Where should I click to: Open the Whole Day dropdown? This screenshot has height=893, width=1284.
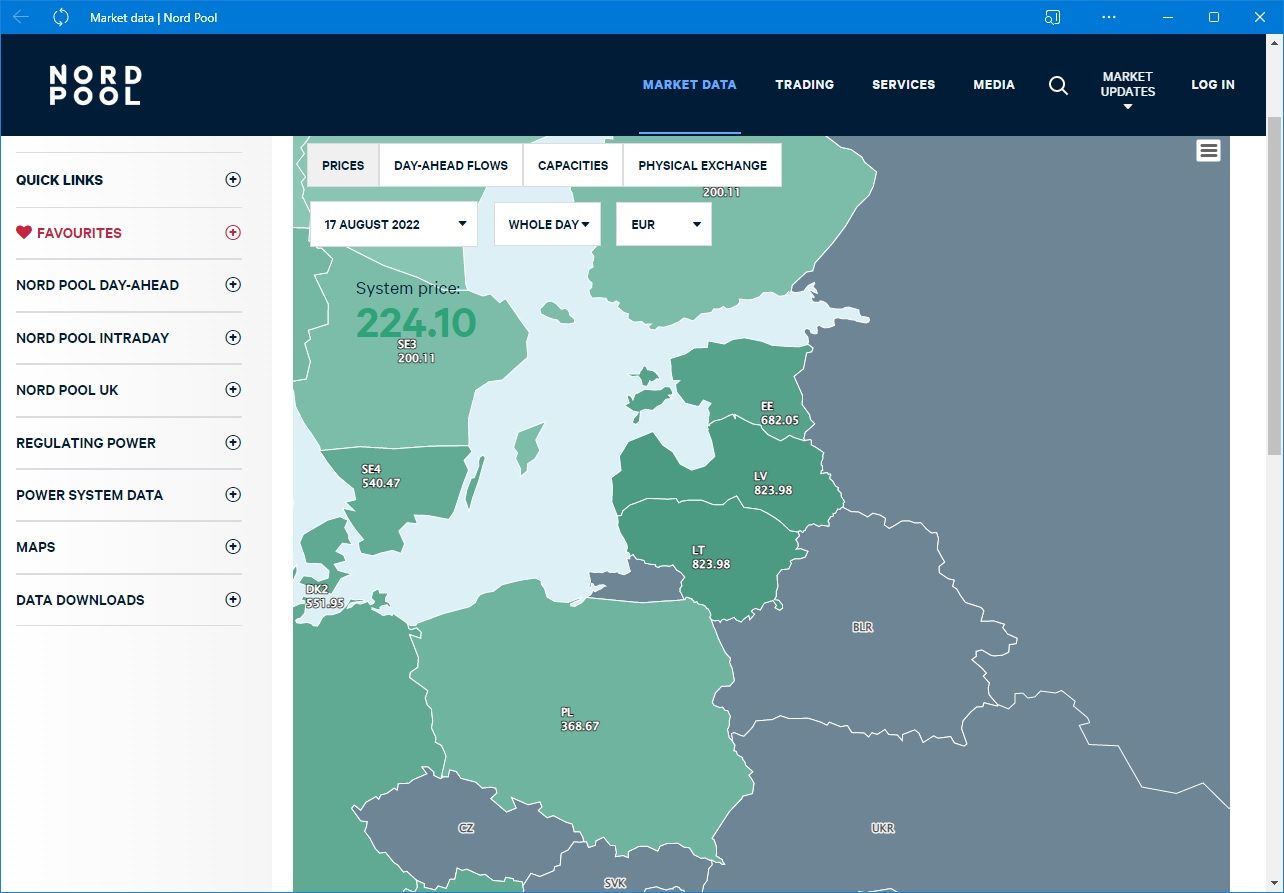(x=548, y=224)
